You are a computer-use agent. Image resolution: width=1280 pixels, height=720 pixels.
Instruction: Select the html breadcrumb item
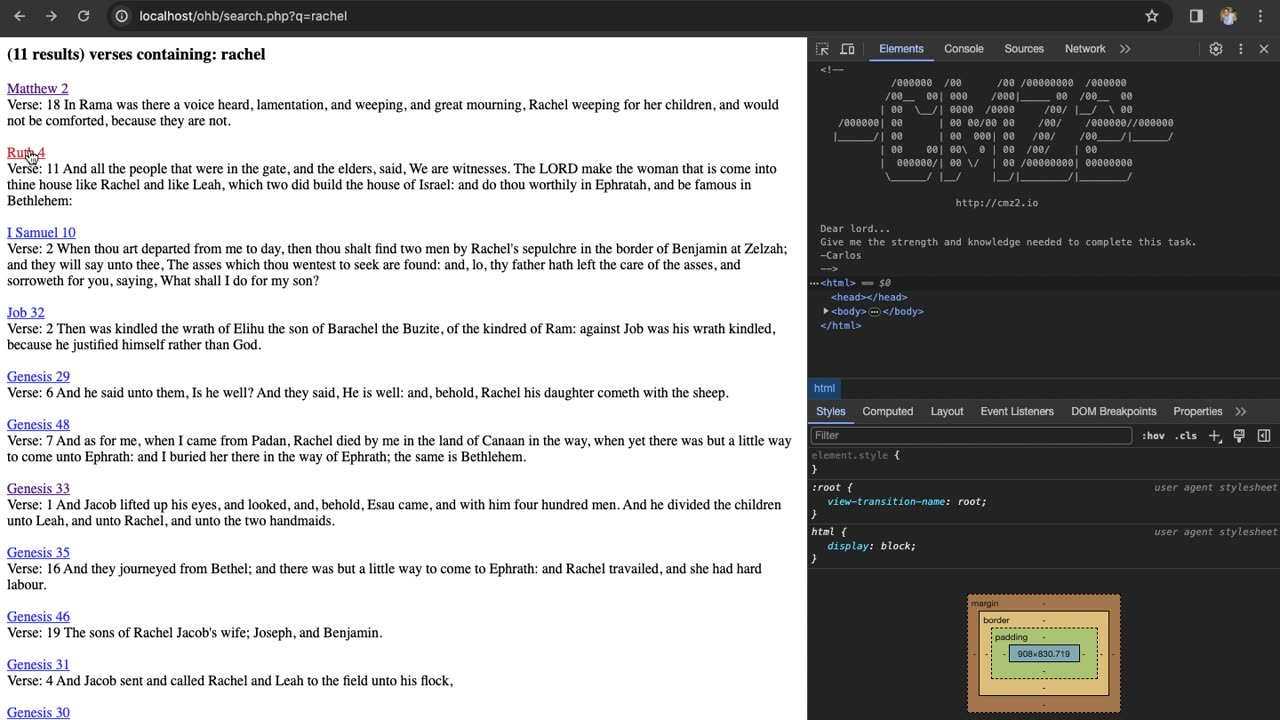824,389
